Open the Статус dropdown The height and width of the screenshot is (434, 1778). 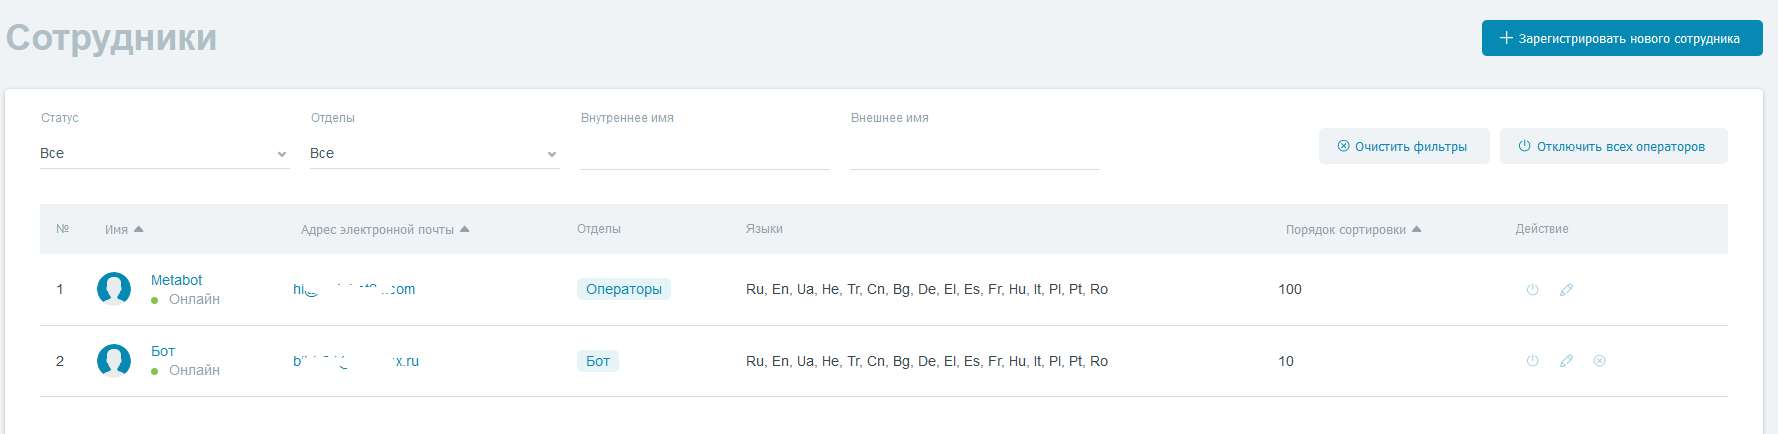click(165, 153)
